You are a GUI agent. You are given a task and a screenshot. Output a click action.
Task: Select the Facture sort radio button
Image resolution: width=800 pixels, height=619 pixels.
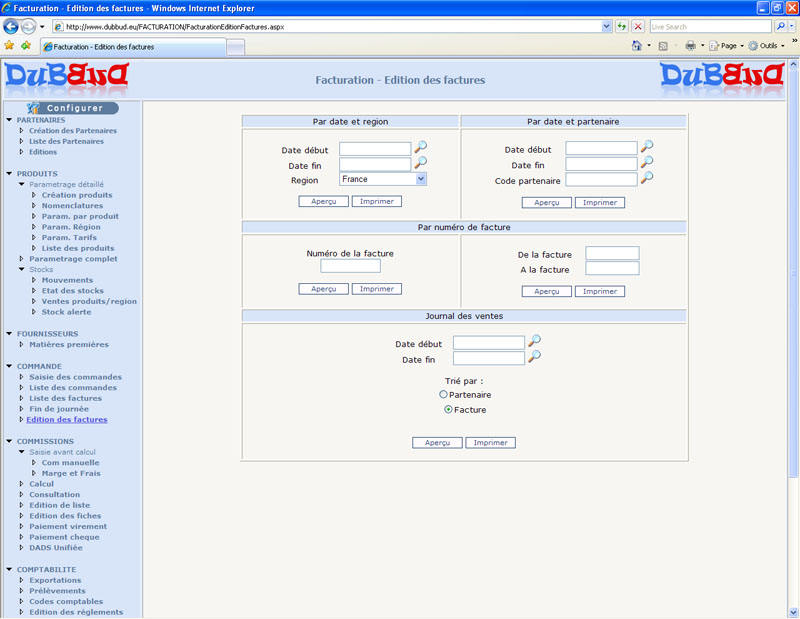tap(448, 410)
